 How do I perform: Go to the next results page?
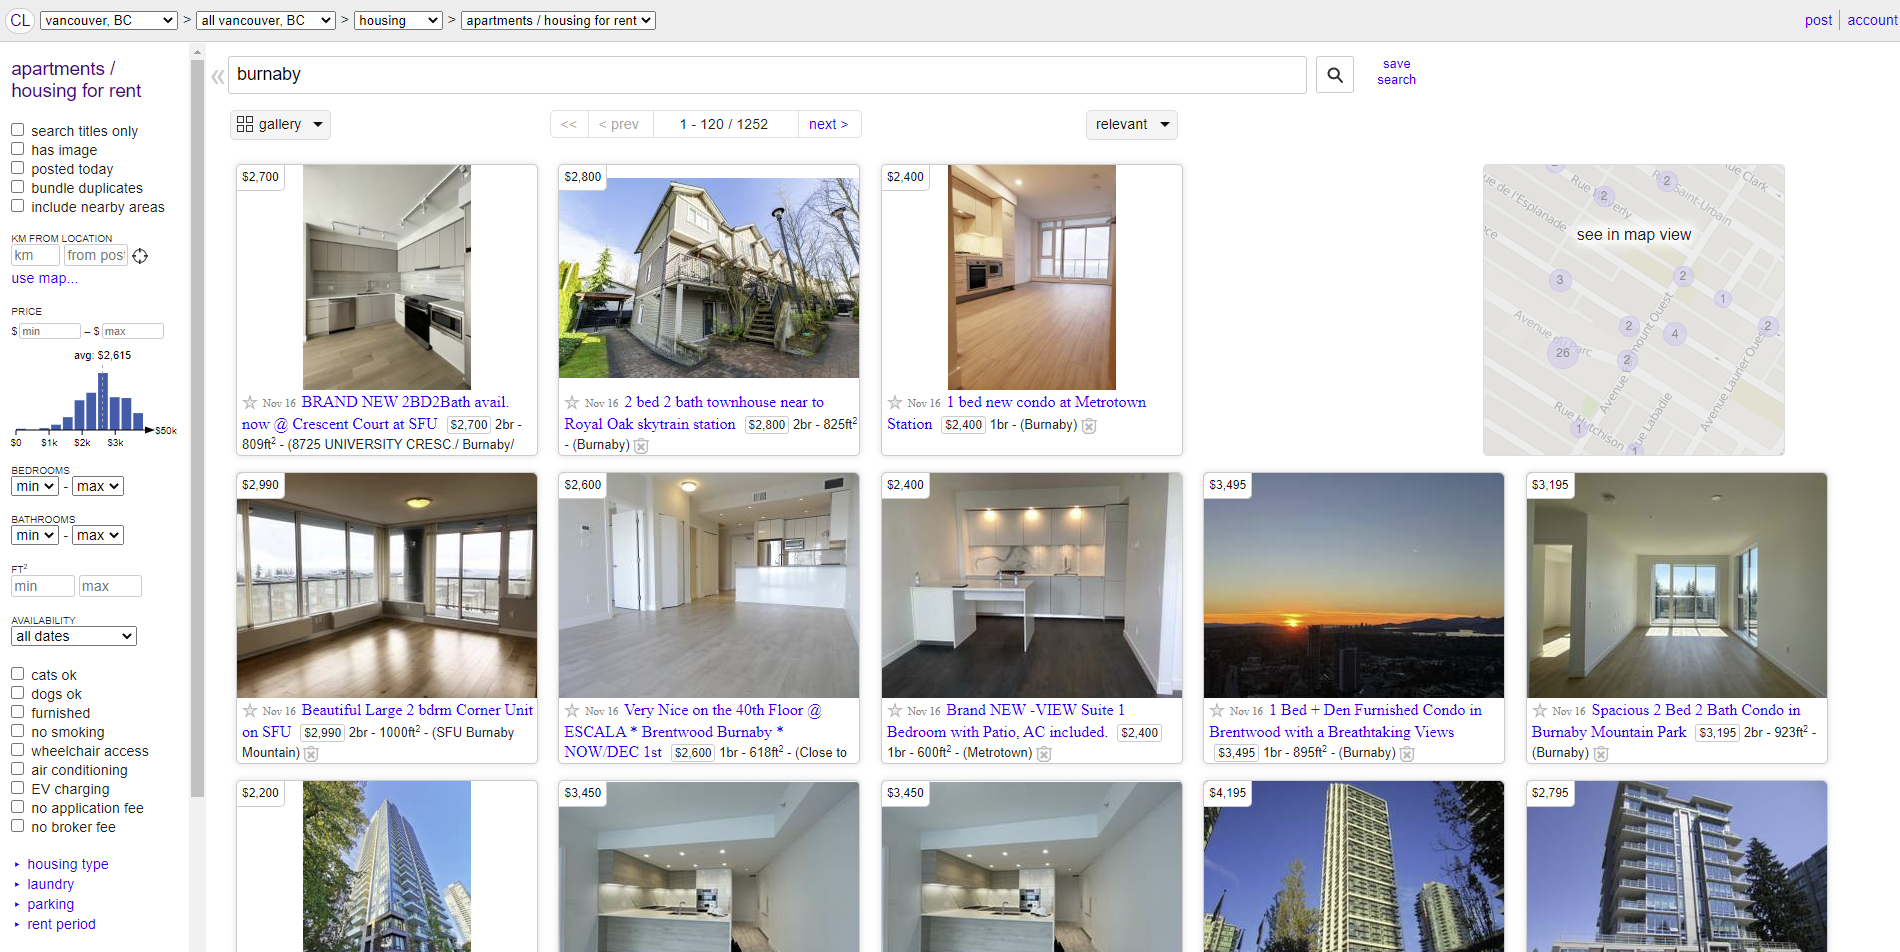pos(828,123)
